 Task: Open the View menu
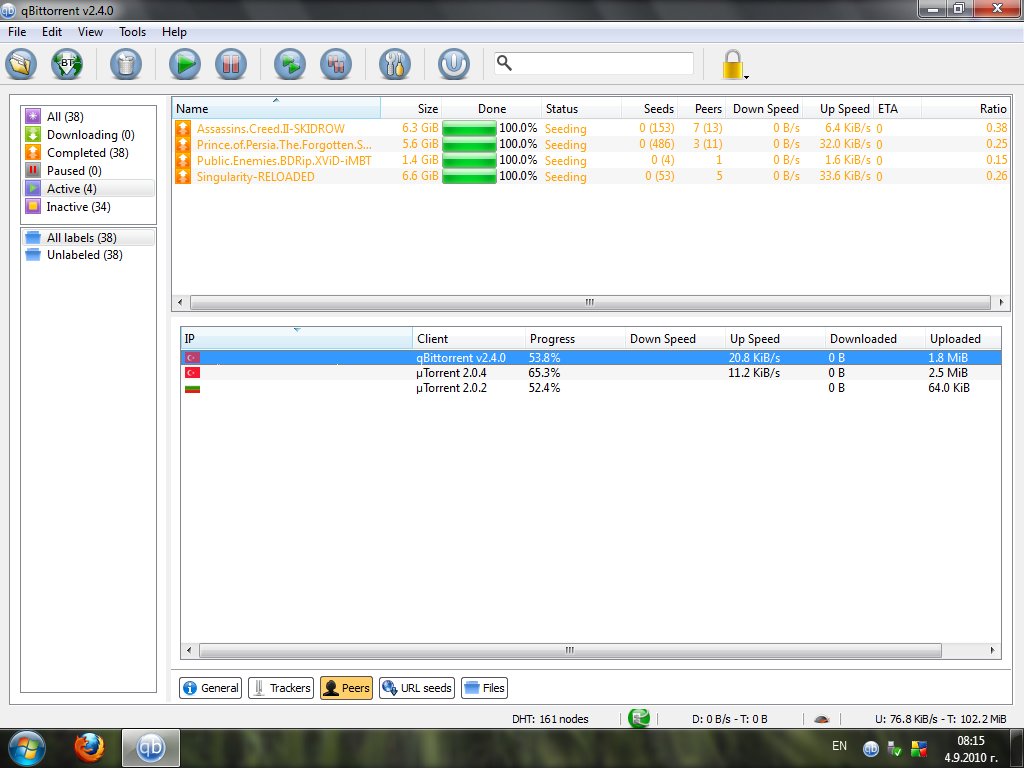click(x=90, y=31)
